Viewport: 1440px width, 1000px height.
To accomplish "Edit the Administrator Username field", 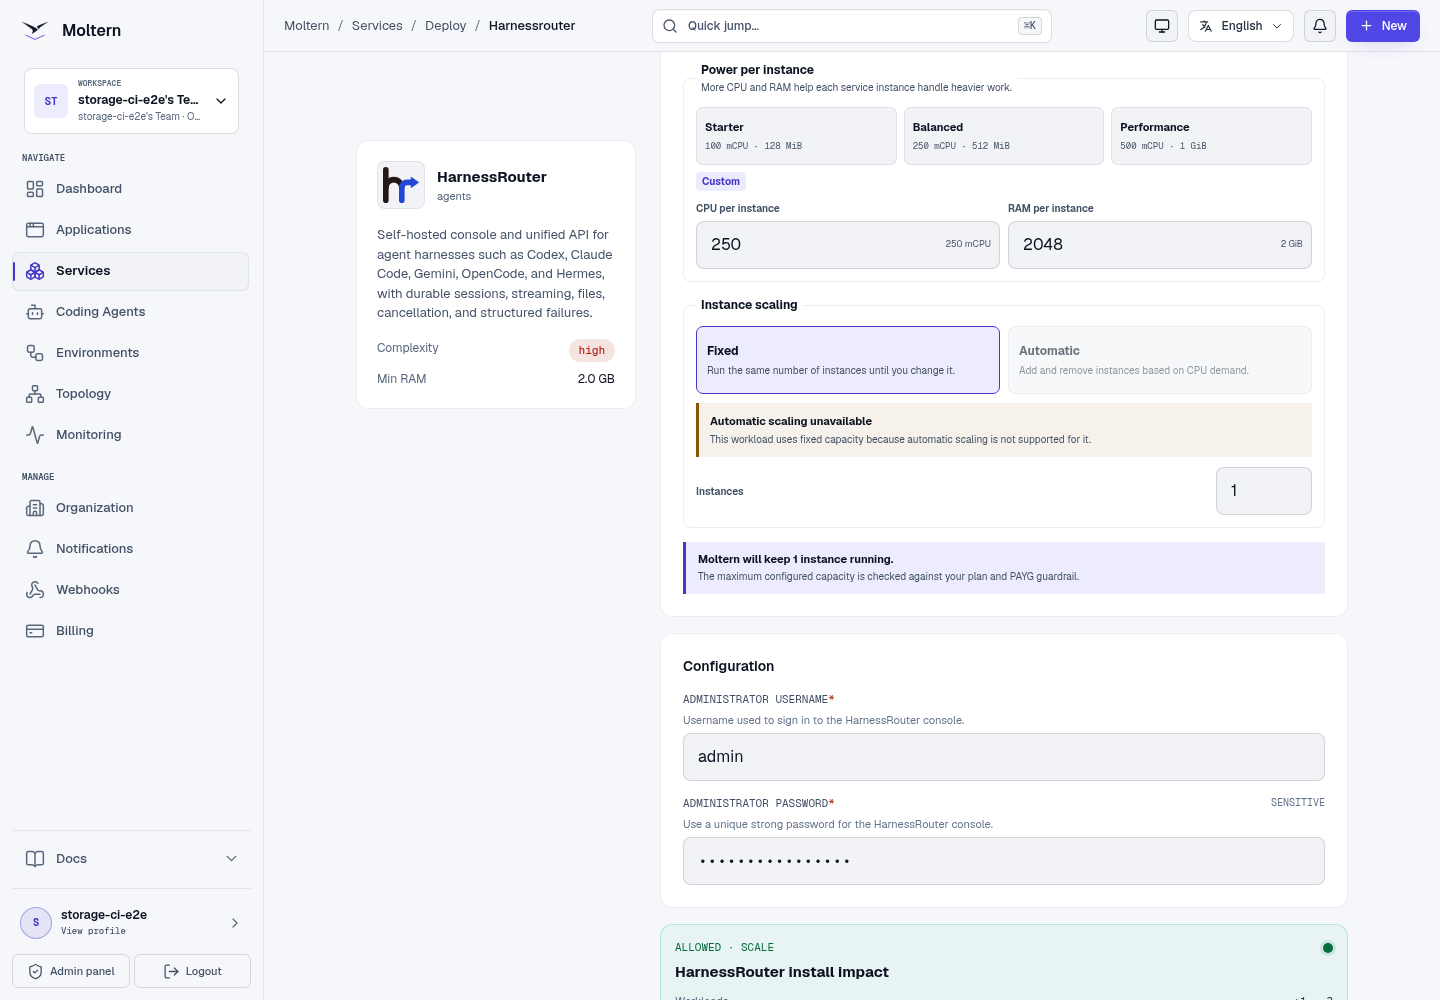I will (x=1004, y=757).
